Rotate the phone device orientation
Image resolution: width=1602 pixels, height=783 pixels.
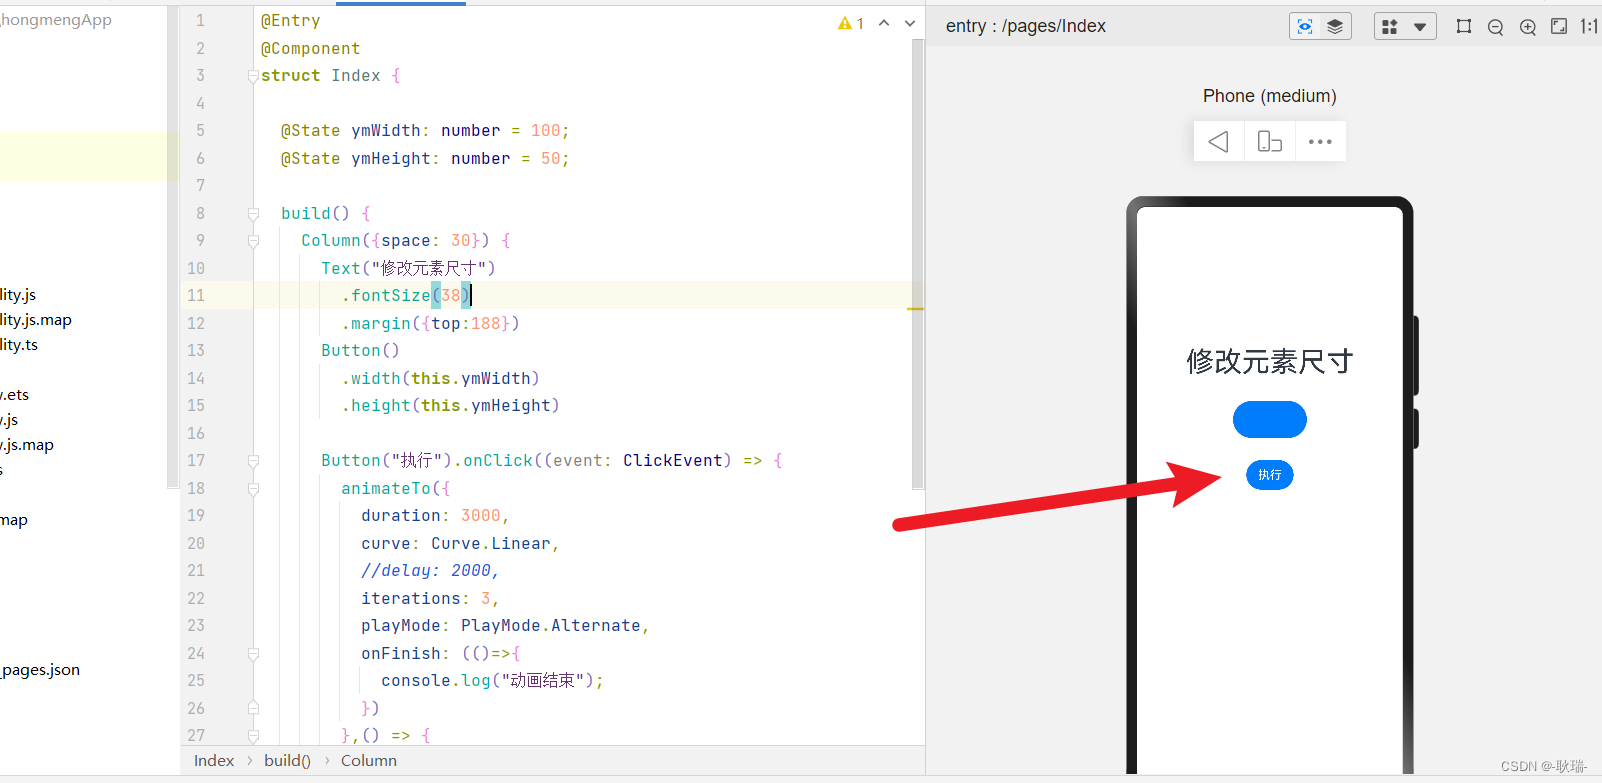1270,142
